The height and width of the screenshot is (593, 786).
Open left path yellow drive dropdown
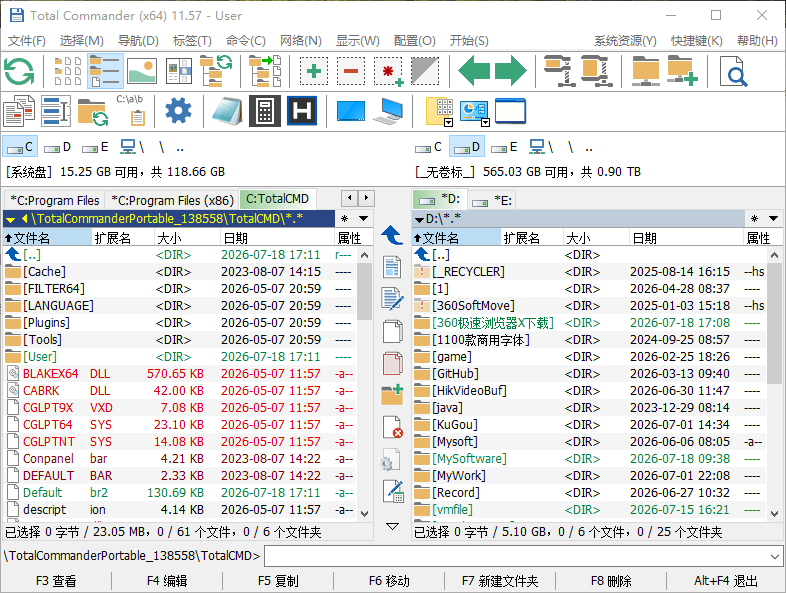click(11, 219)
